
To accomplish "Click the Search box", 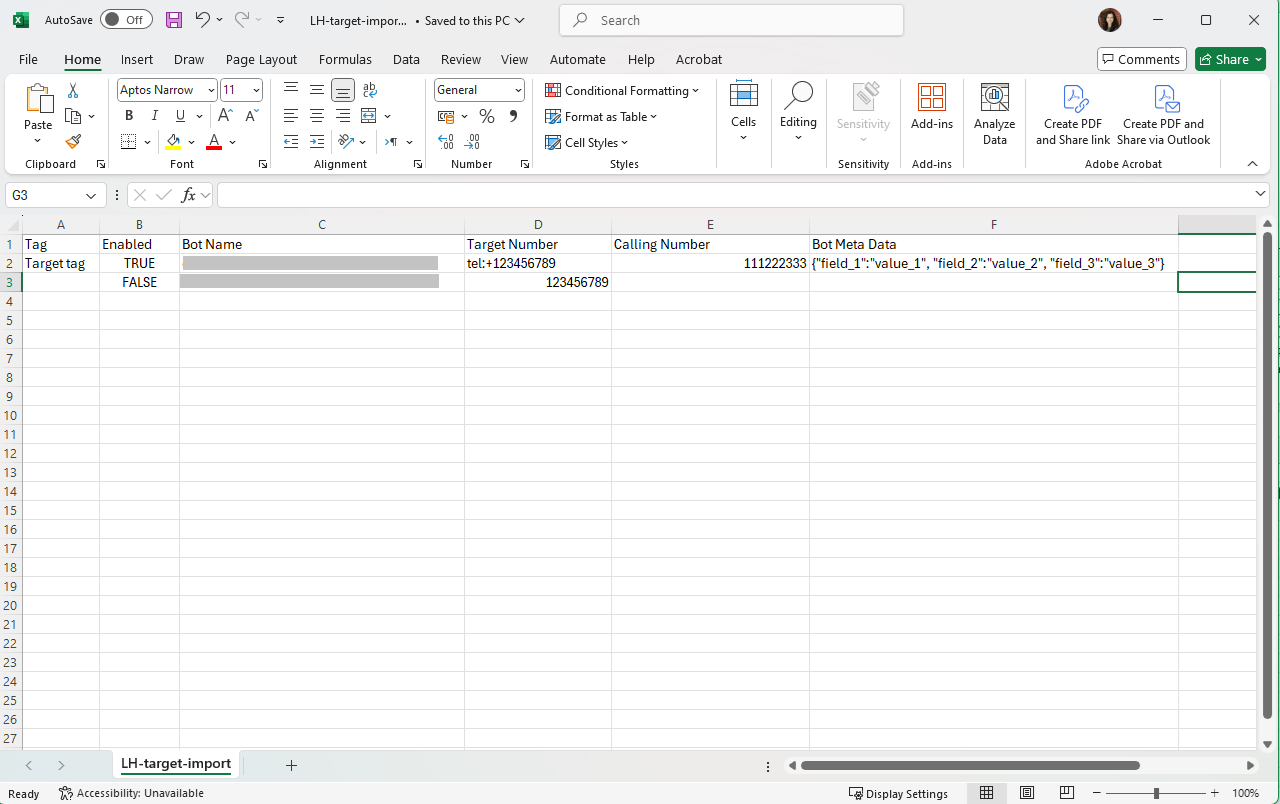I will pos(731,20).
